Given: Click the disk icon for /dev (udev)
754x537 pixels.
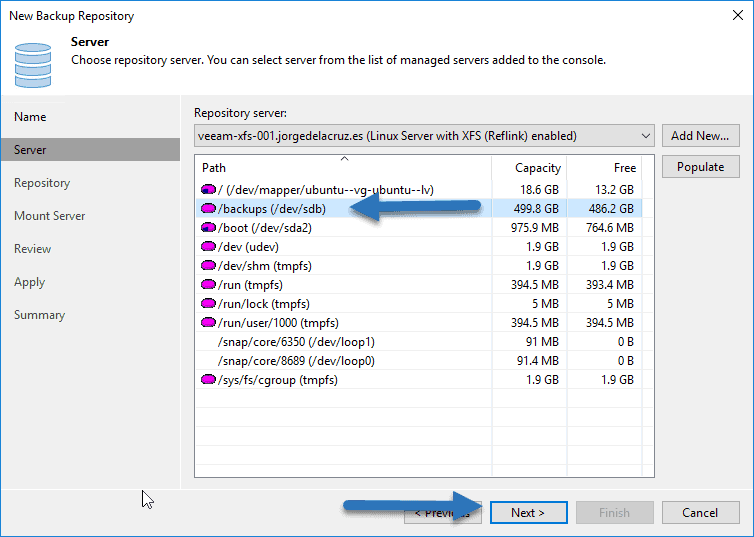Looking at the screenshot, I should (x=209, y=247).
